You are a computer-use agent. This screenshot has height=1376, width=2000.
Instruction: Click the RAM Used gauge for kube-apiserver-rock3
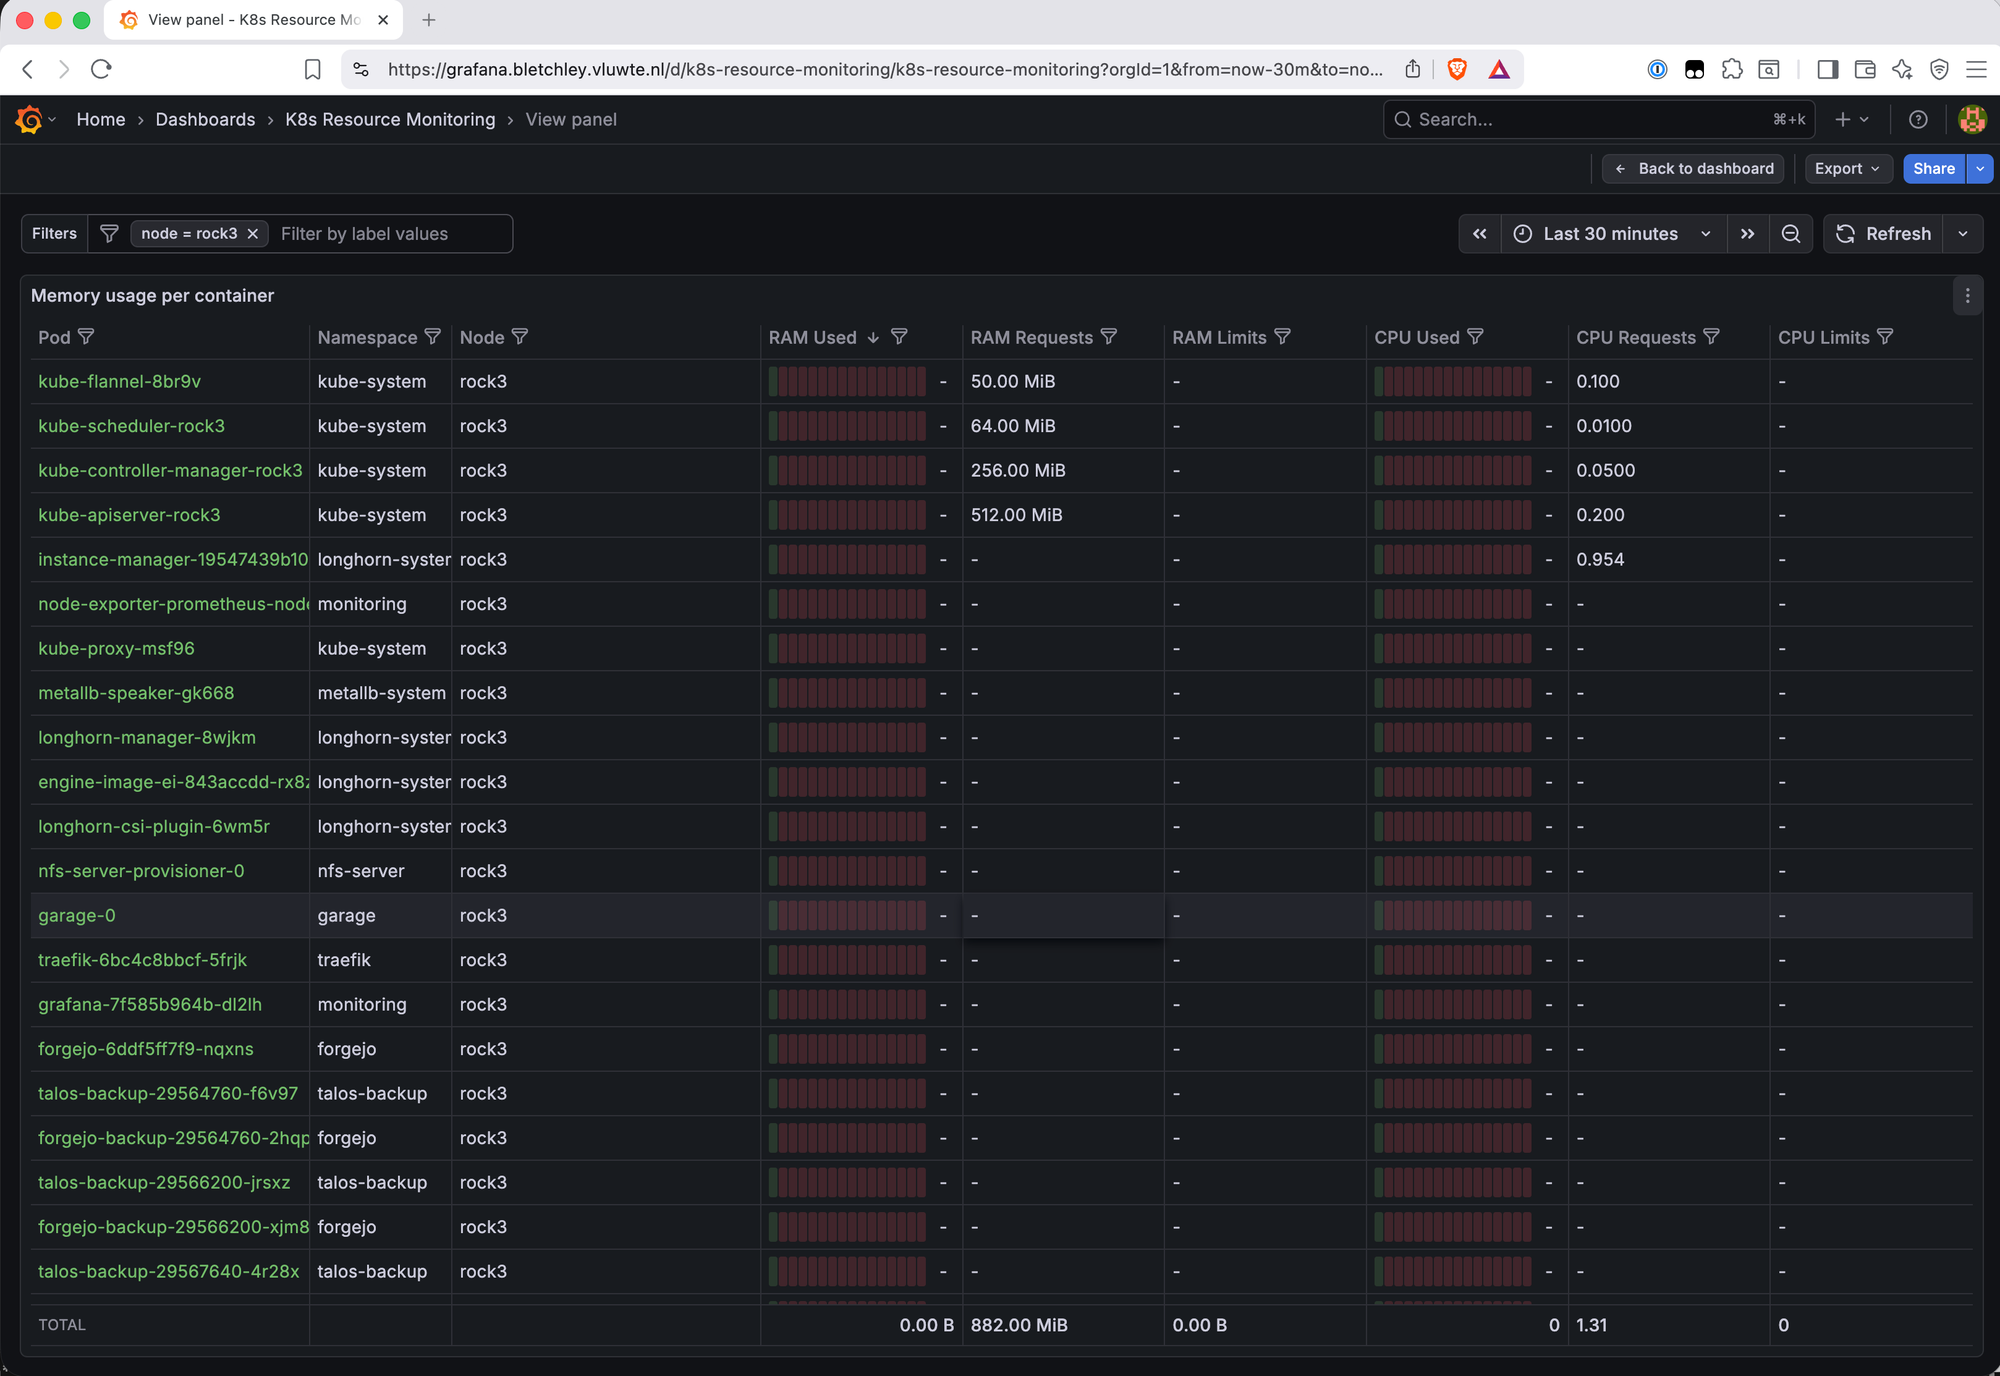[x=846, y=515]
